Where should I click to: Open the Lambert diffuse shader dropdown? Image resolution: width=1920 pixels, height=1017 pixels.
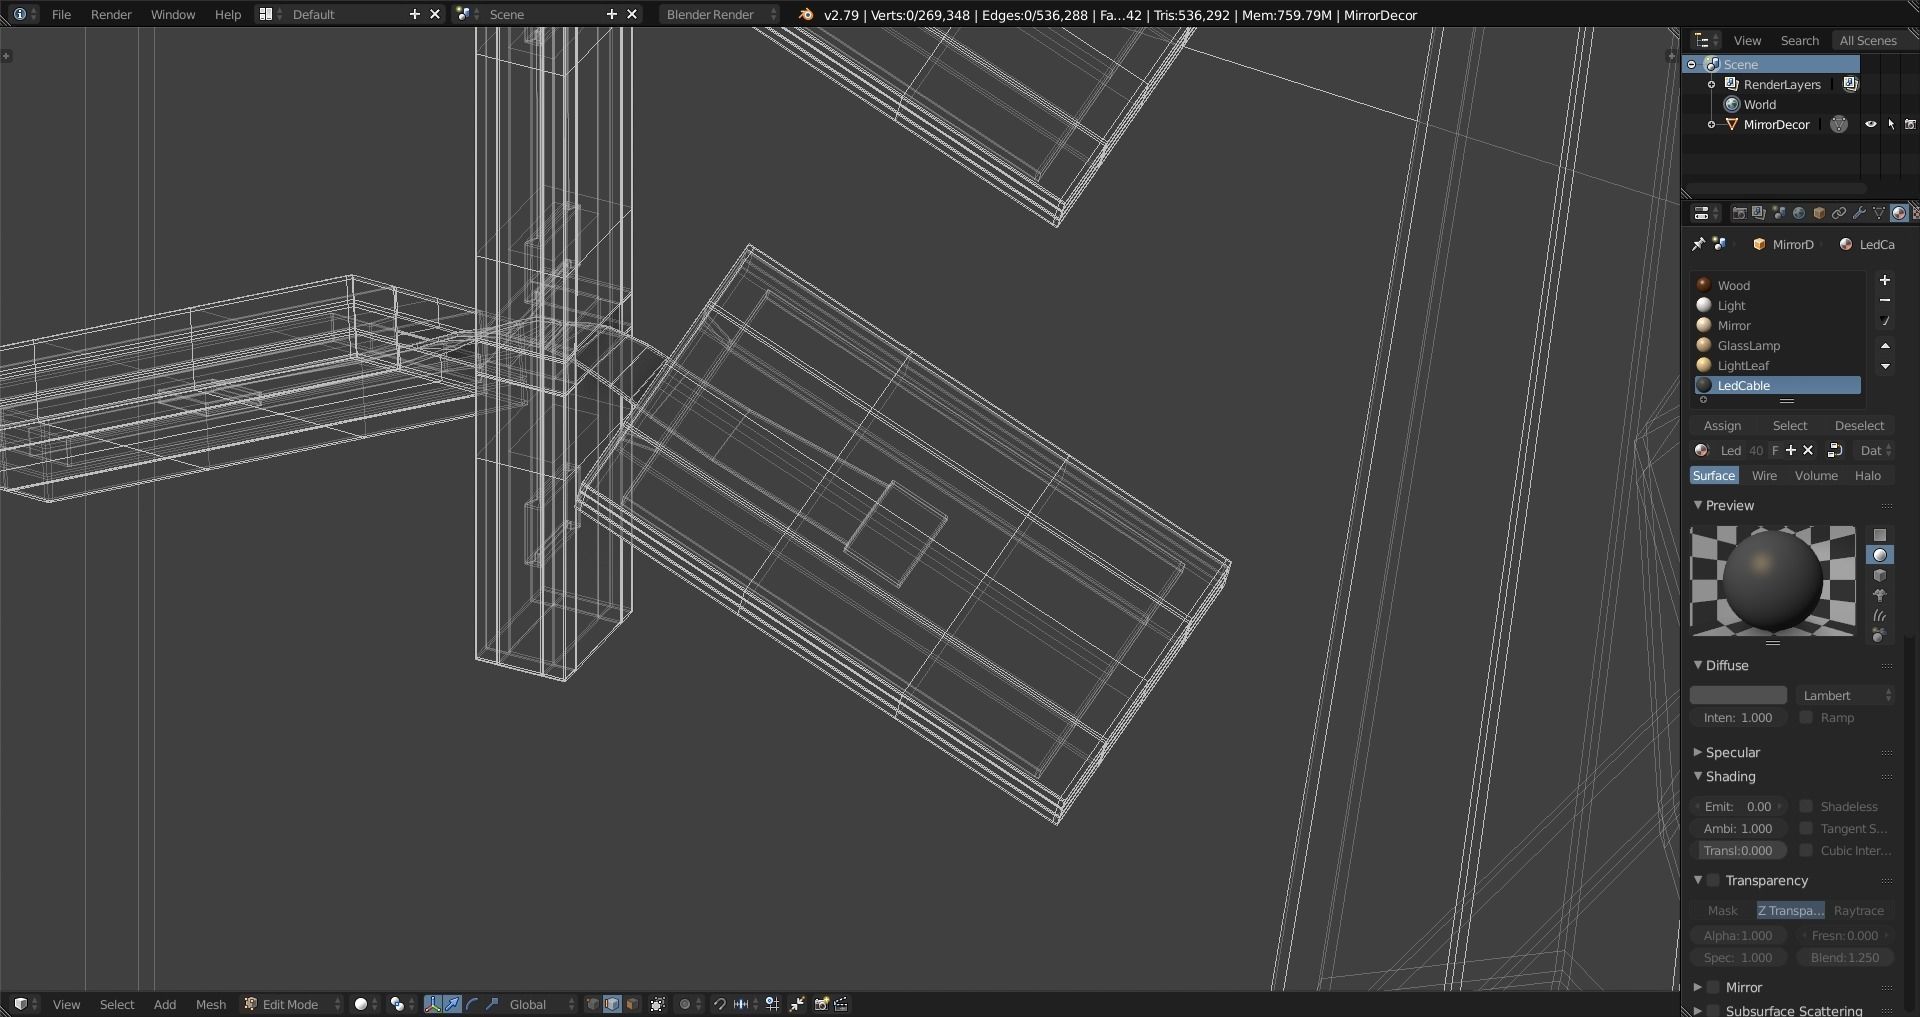pyautogui.click(x=1845, y=695)
